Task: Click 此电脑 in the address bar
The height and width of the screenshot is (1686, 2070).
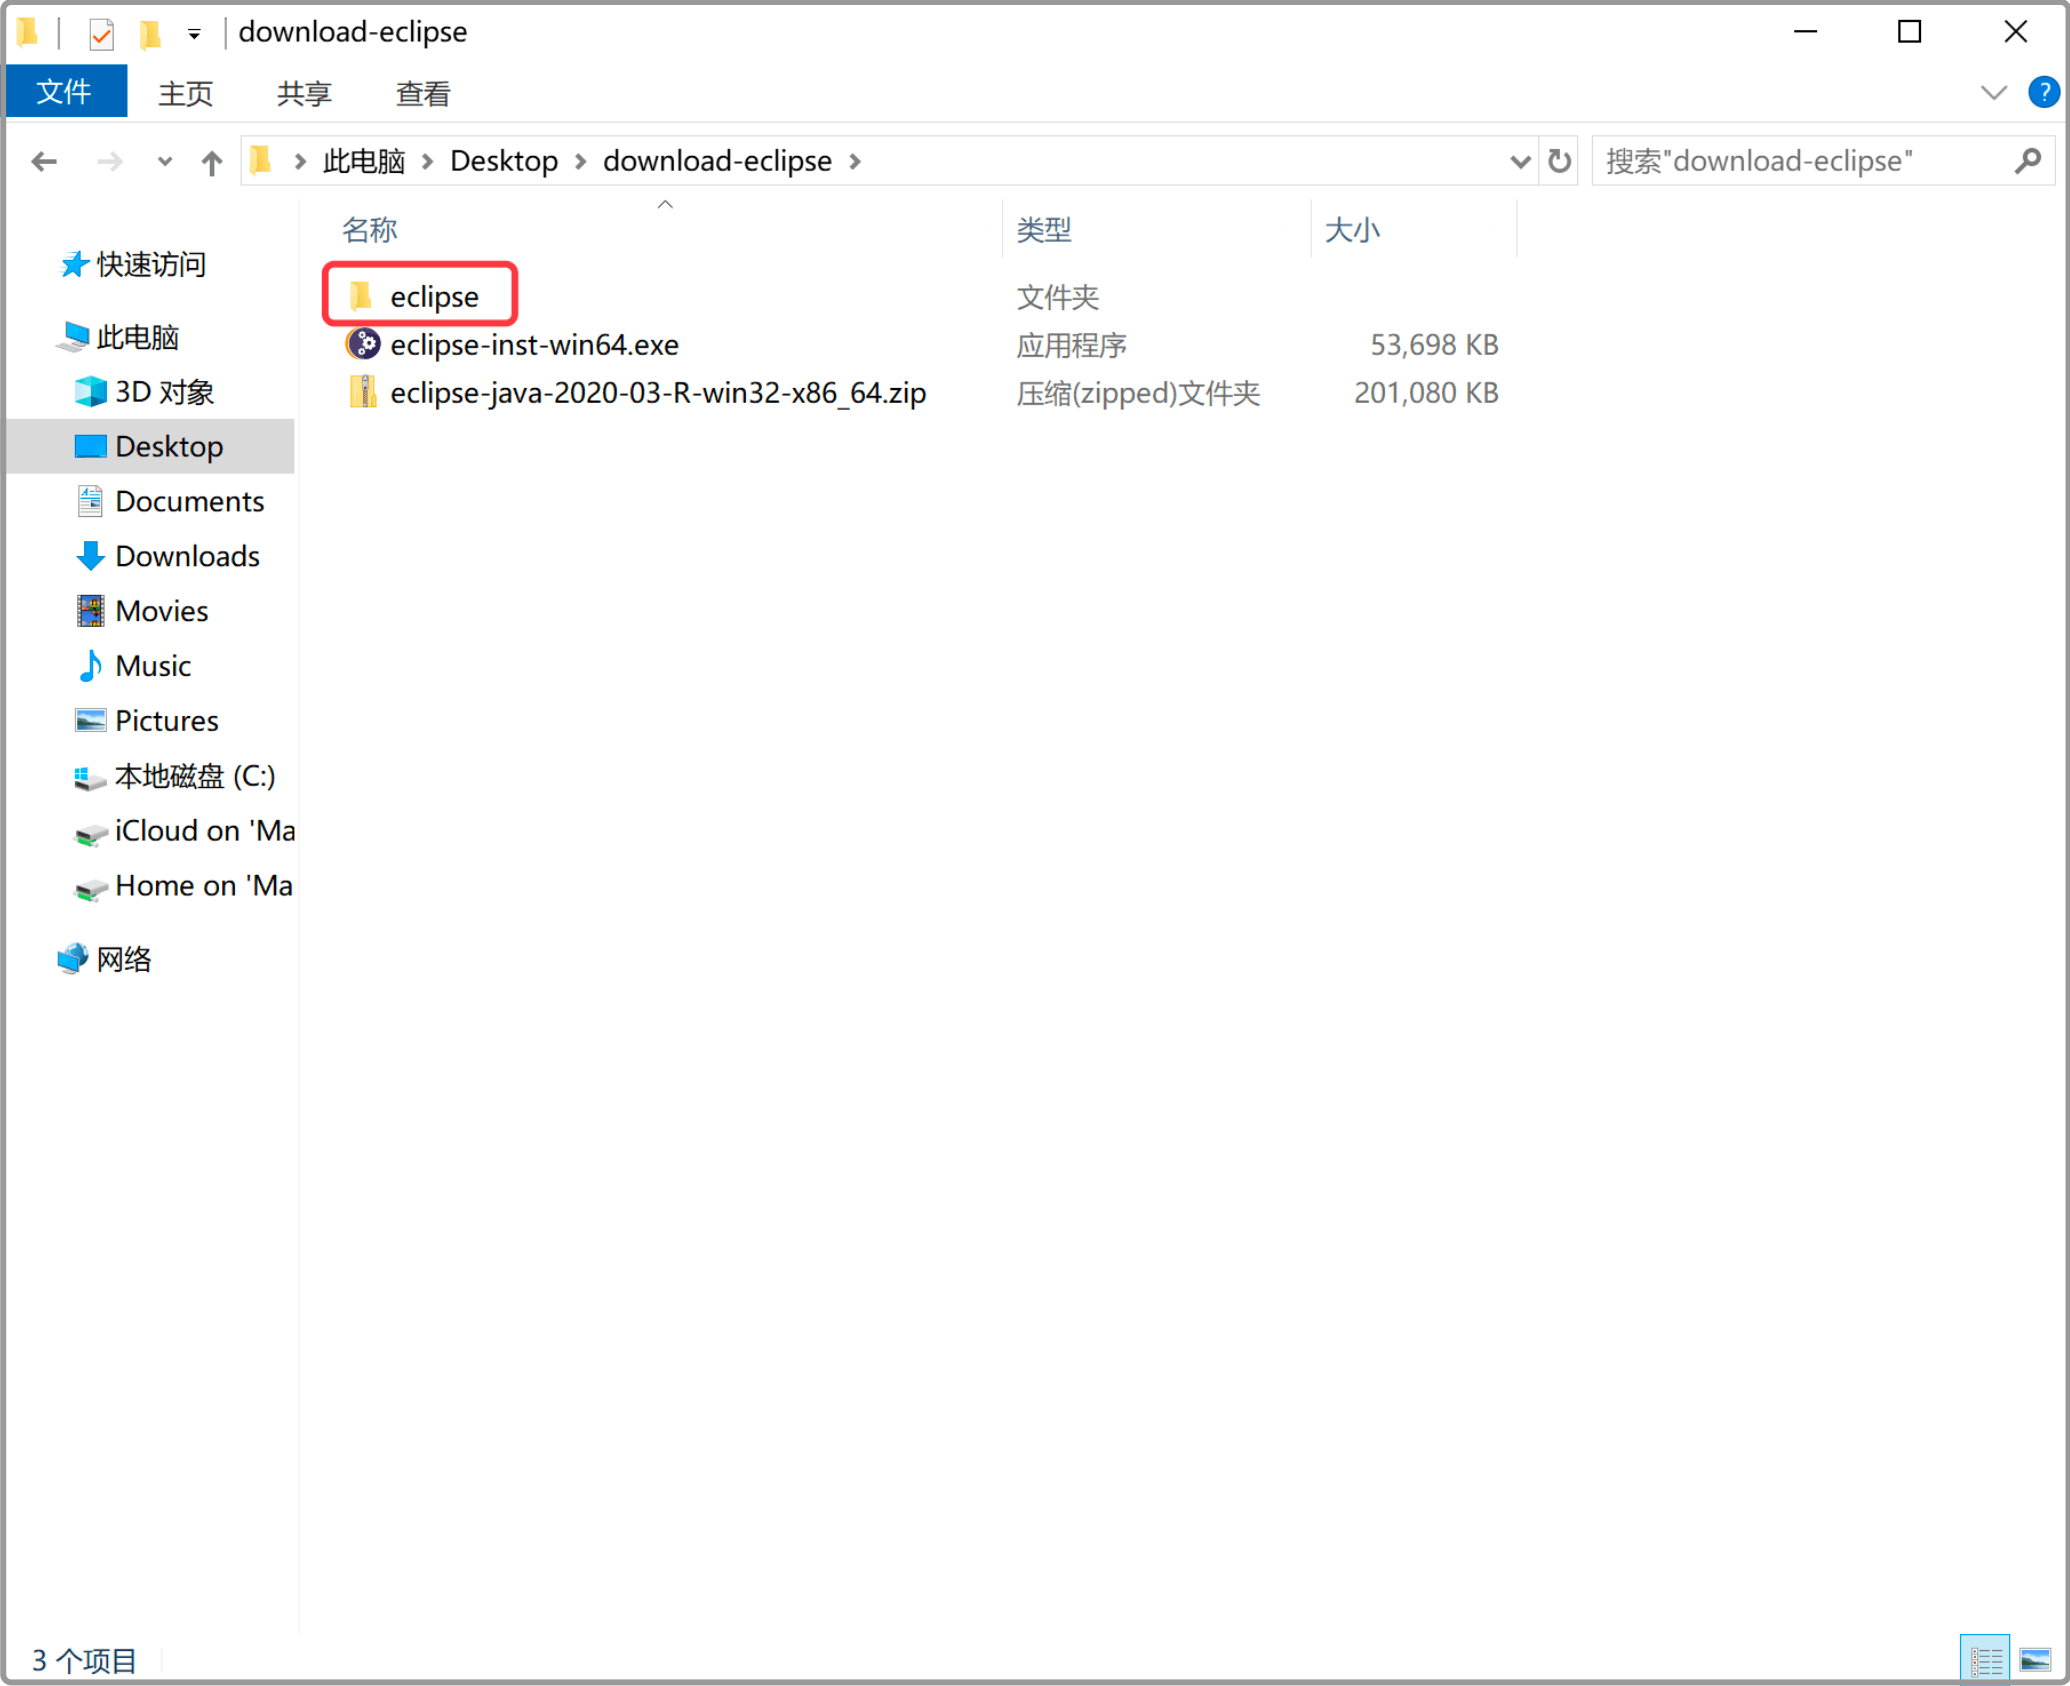Action: pyautogui.click(x=363, y=161)
